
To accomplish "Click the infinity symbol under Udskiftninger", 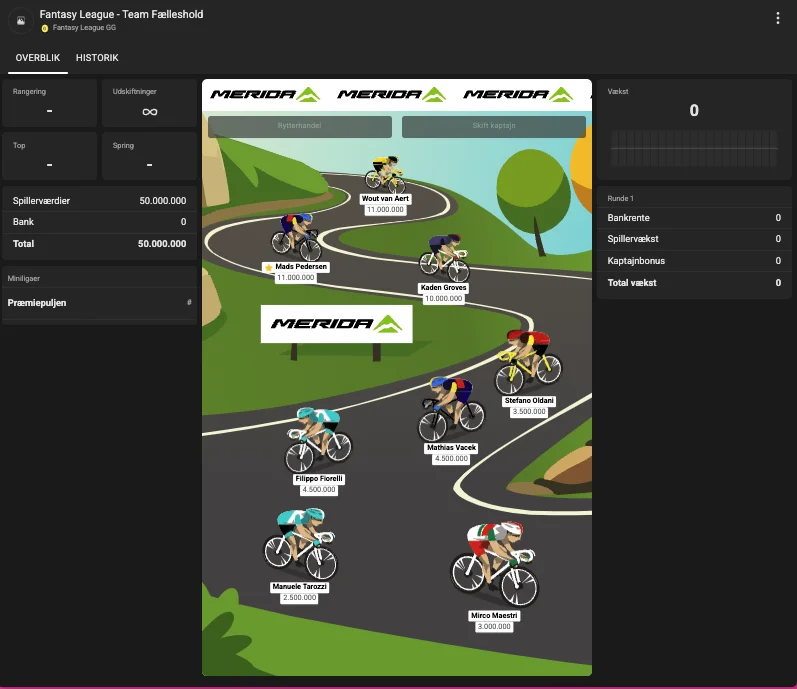I will 149,112.
